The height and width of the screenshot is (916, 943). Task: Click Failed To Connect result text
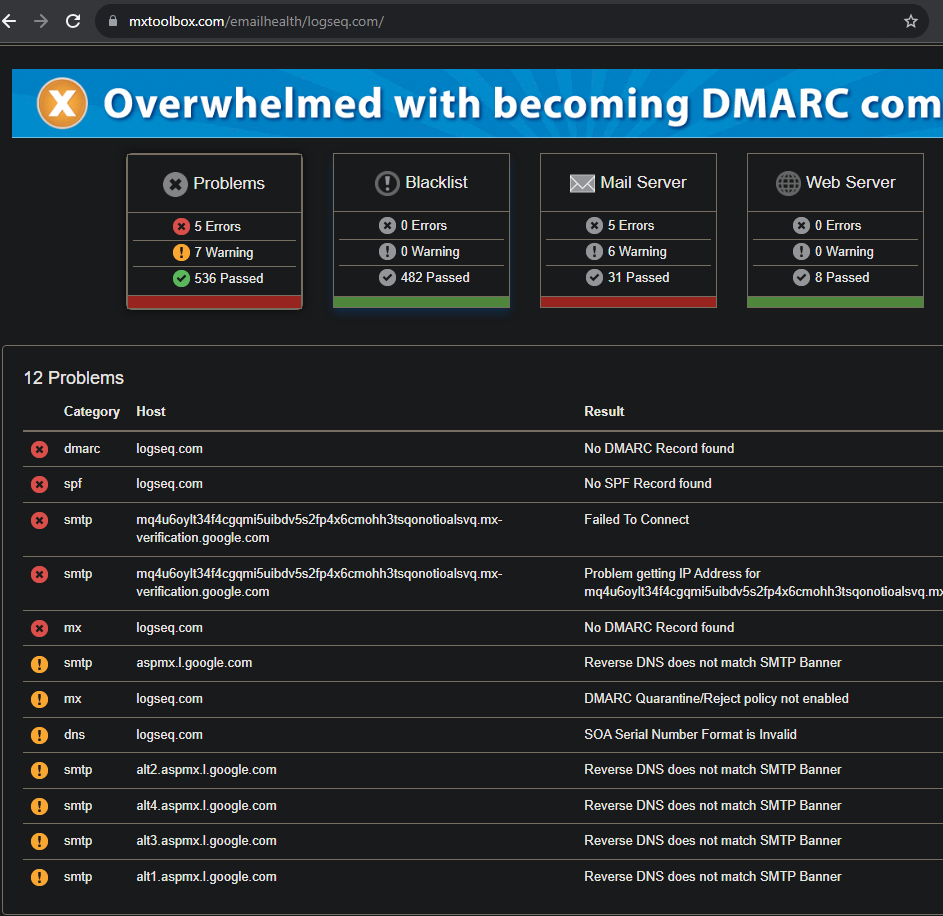point(636,520)
